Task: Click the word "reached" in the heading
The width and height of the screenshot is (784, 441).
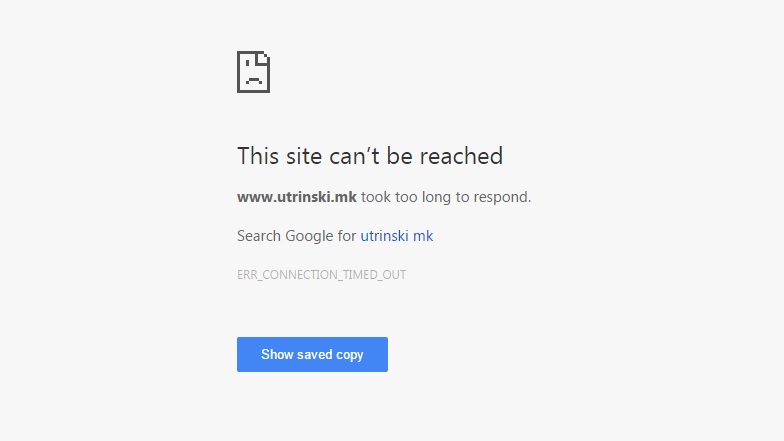Action: point(461,156)
